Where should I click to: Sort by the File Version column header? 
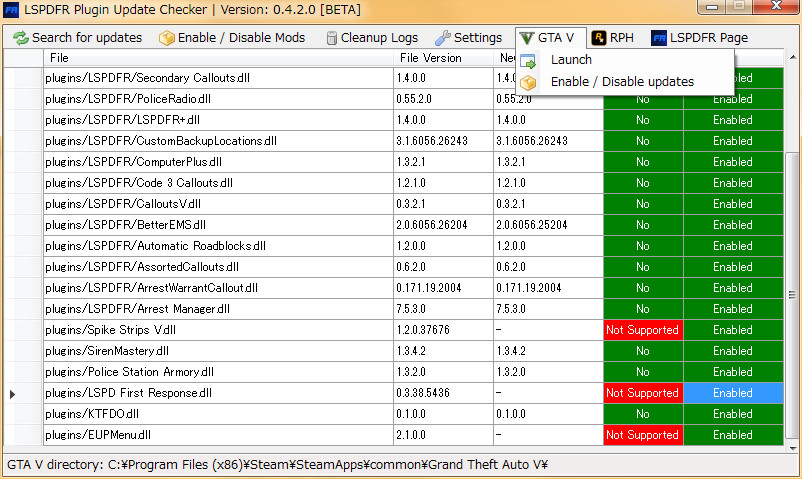(443, 58)
